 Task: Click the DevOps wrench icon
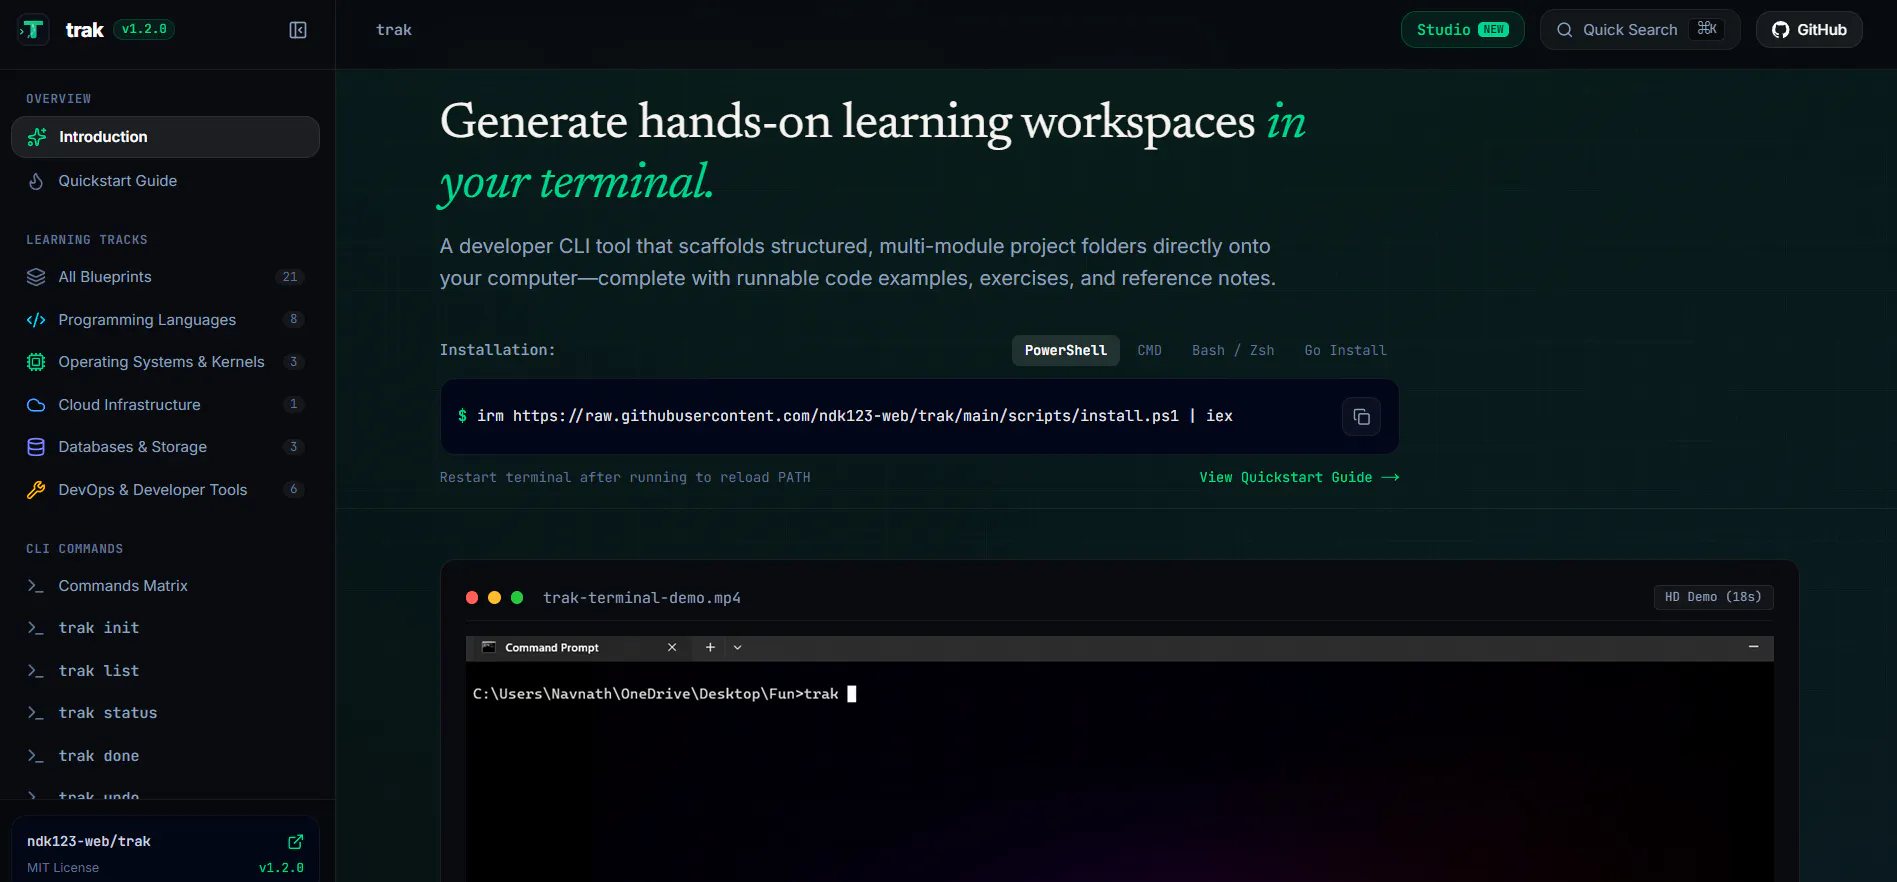point(36,490)
